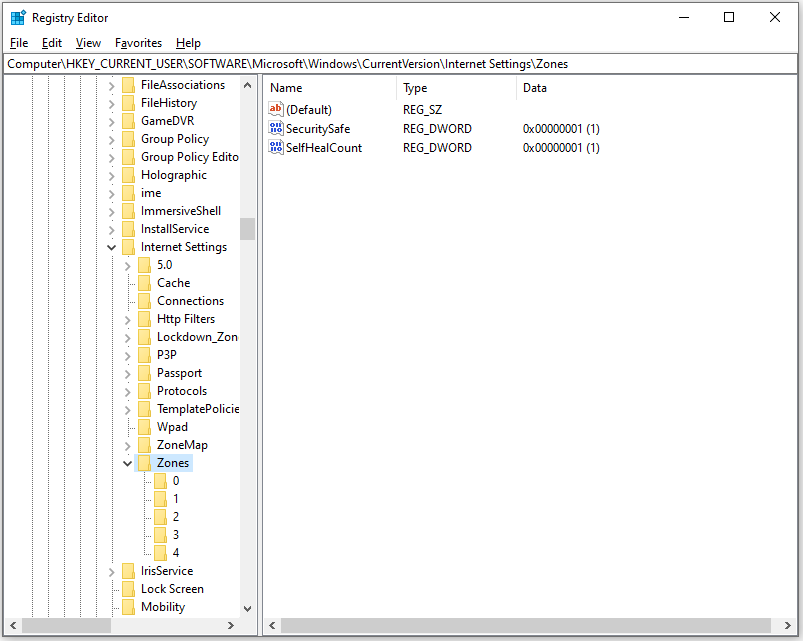Click the Registry Editor icon in title bar
The image size is (803, 641).
[x=16, y=16]
